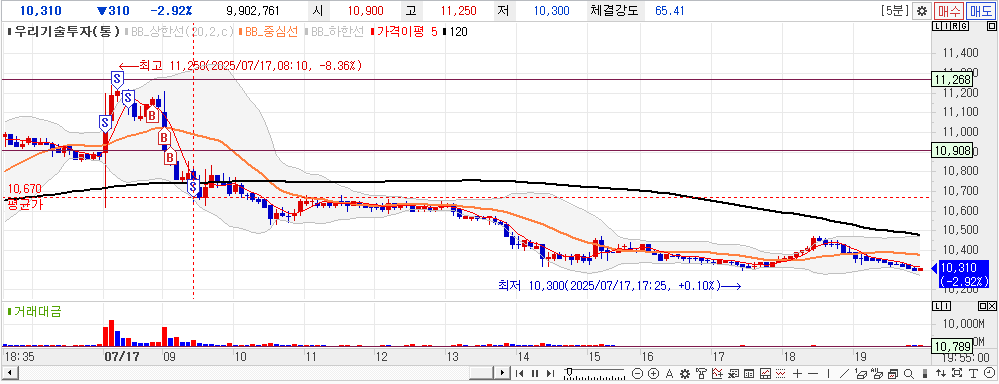This screenshot has height=384, width=999.
Task: Click the 10,908 horizontal line price tag
Action: (x=952, y=151)
